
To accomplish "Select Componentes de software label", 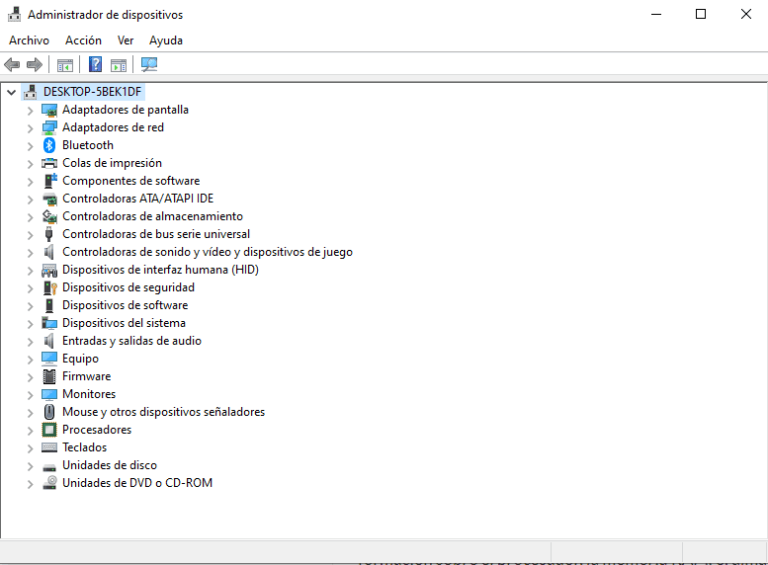I will (x=131, y=181).
